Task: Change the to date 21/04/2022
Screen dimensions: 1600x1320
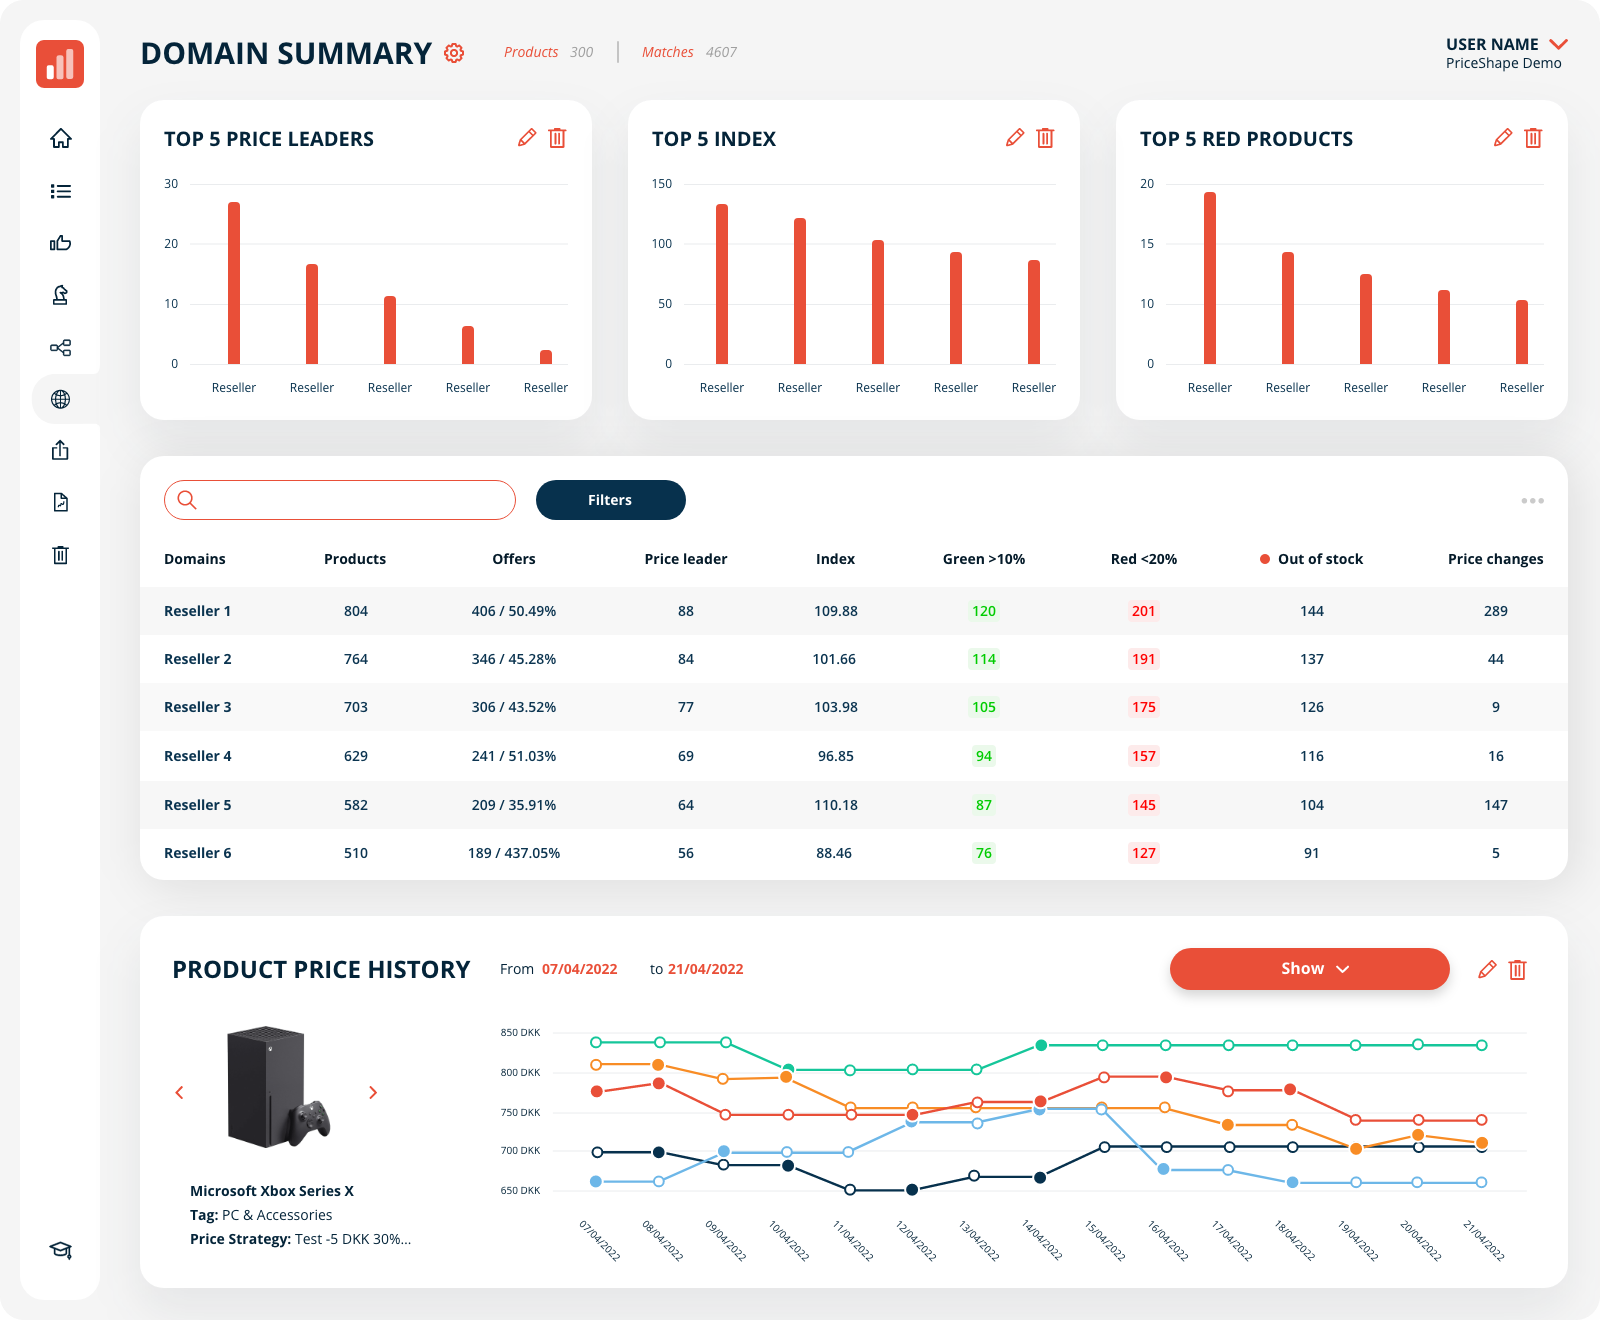Action: (x=706, y=969)
